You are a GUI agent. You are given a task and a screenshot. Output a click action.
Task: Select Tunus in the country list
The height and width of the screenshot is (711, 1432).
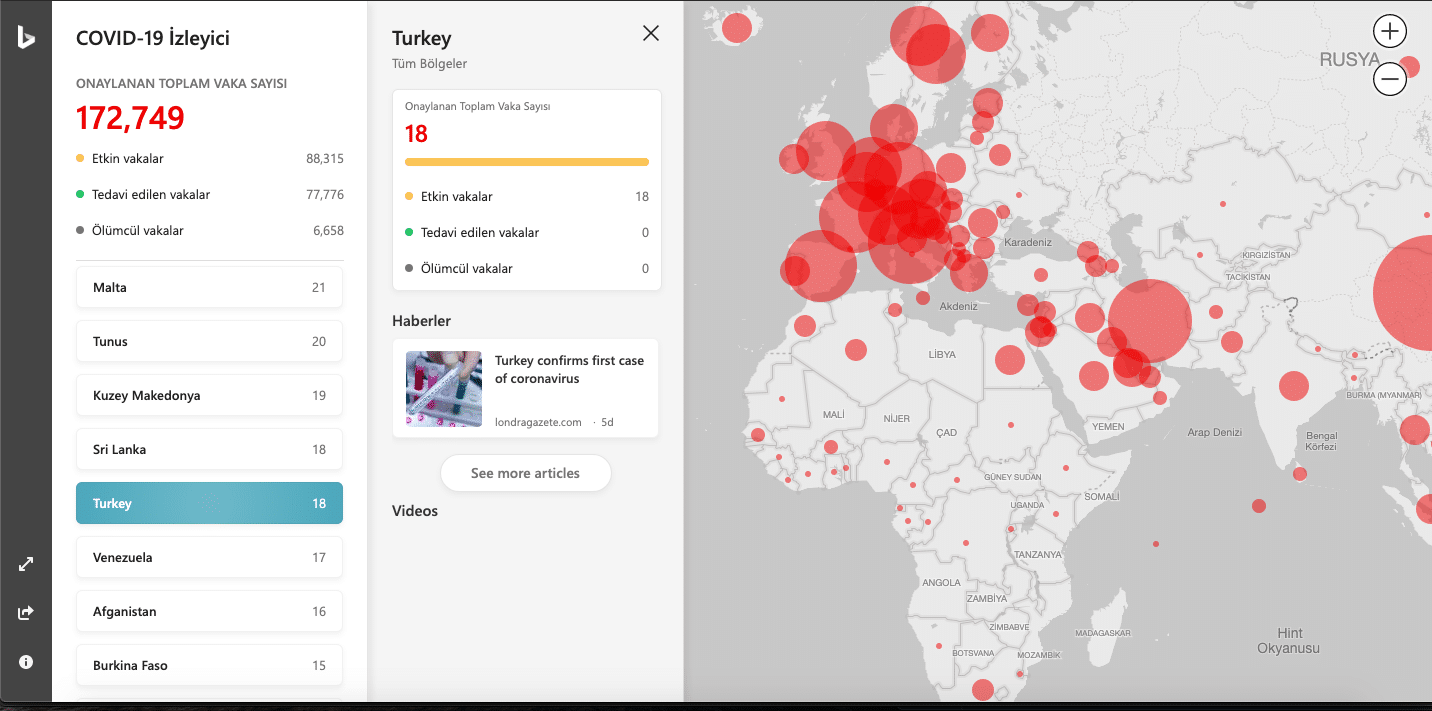pyautogui.click(x=209, y=341)
